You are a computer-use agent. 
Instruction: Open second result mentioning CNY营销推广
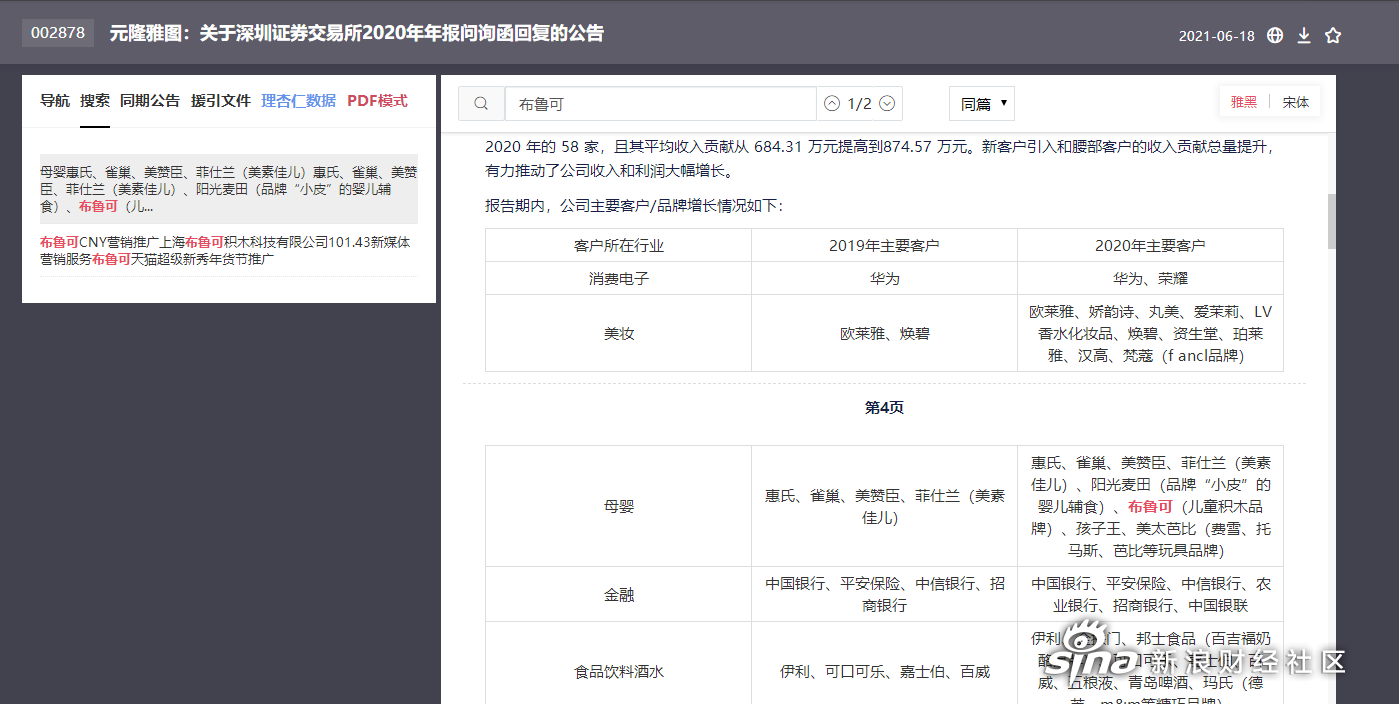(x=229, y=251)
